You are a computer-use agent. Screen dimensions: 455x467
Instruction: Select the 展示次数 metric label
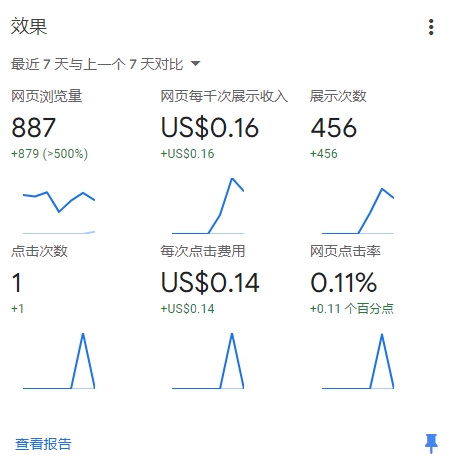point(338,96)
